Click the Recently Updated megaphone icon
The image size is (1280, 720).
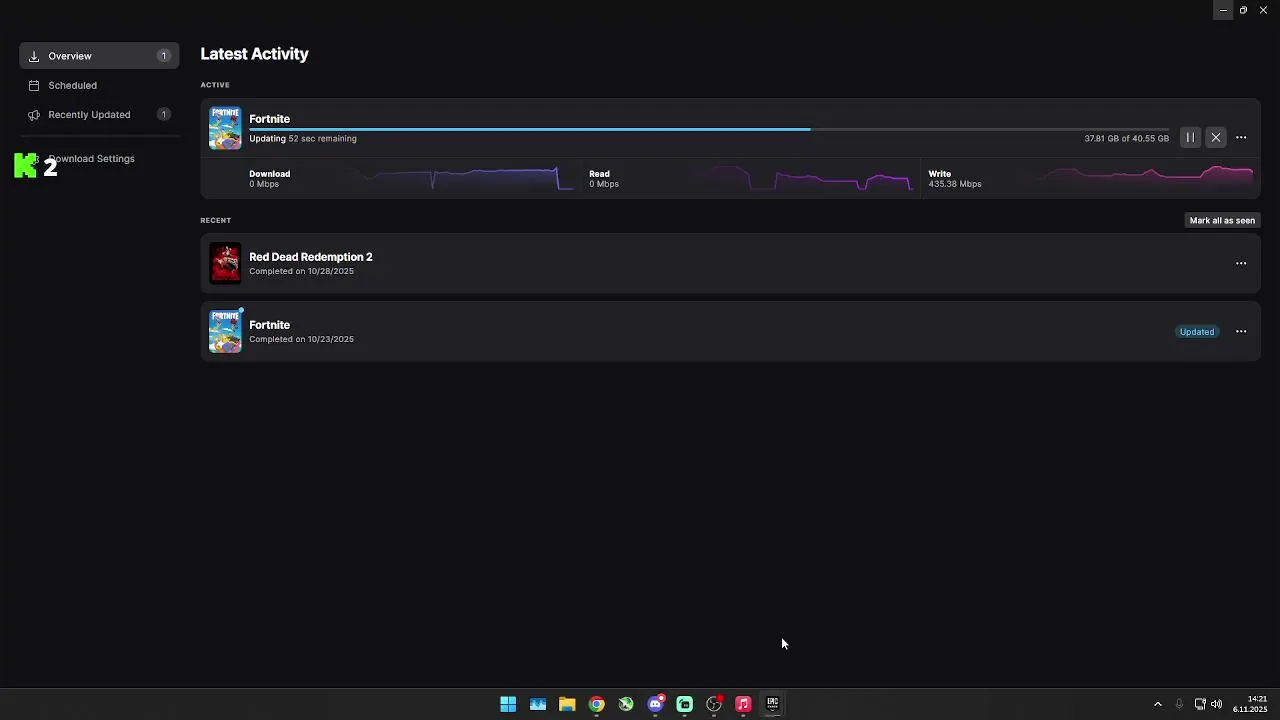point(34,115)
